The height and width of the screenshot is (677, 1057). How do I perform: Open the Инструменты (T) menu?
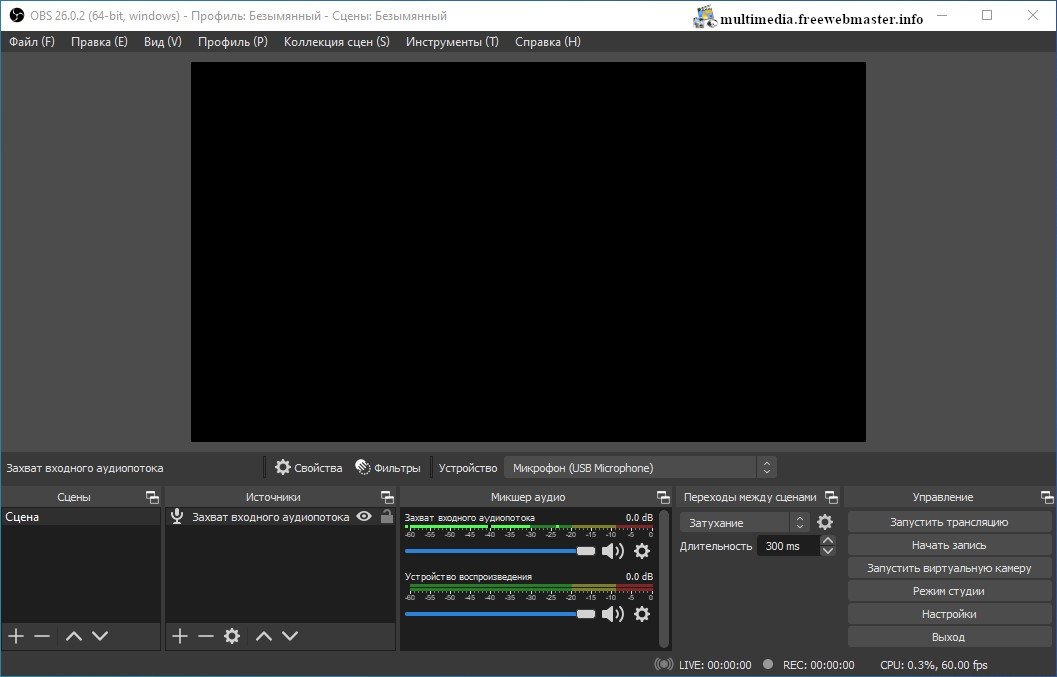pos(452,42)
